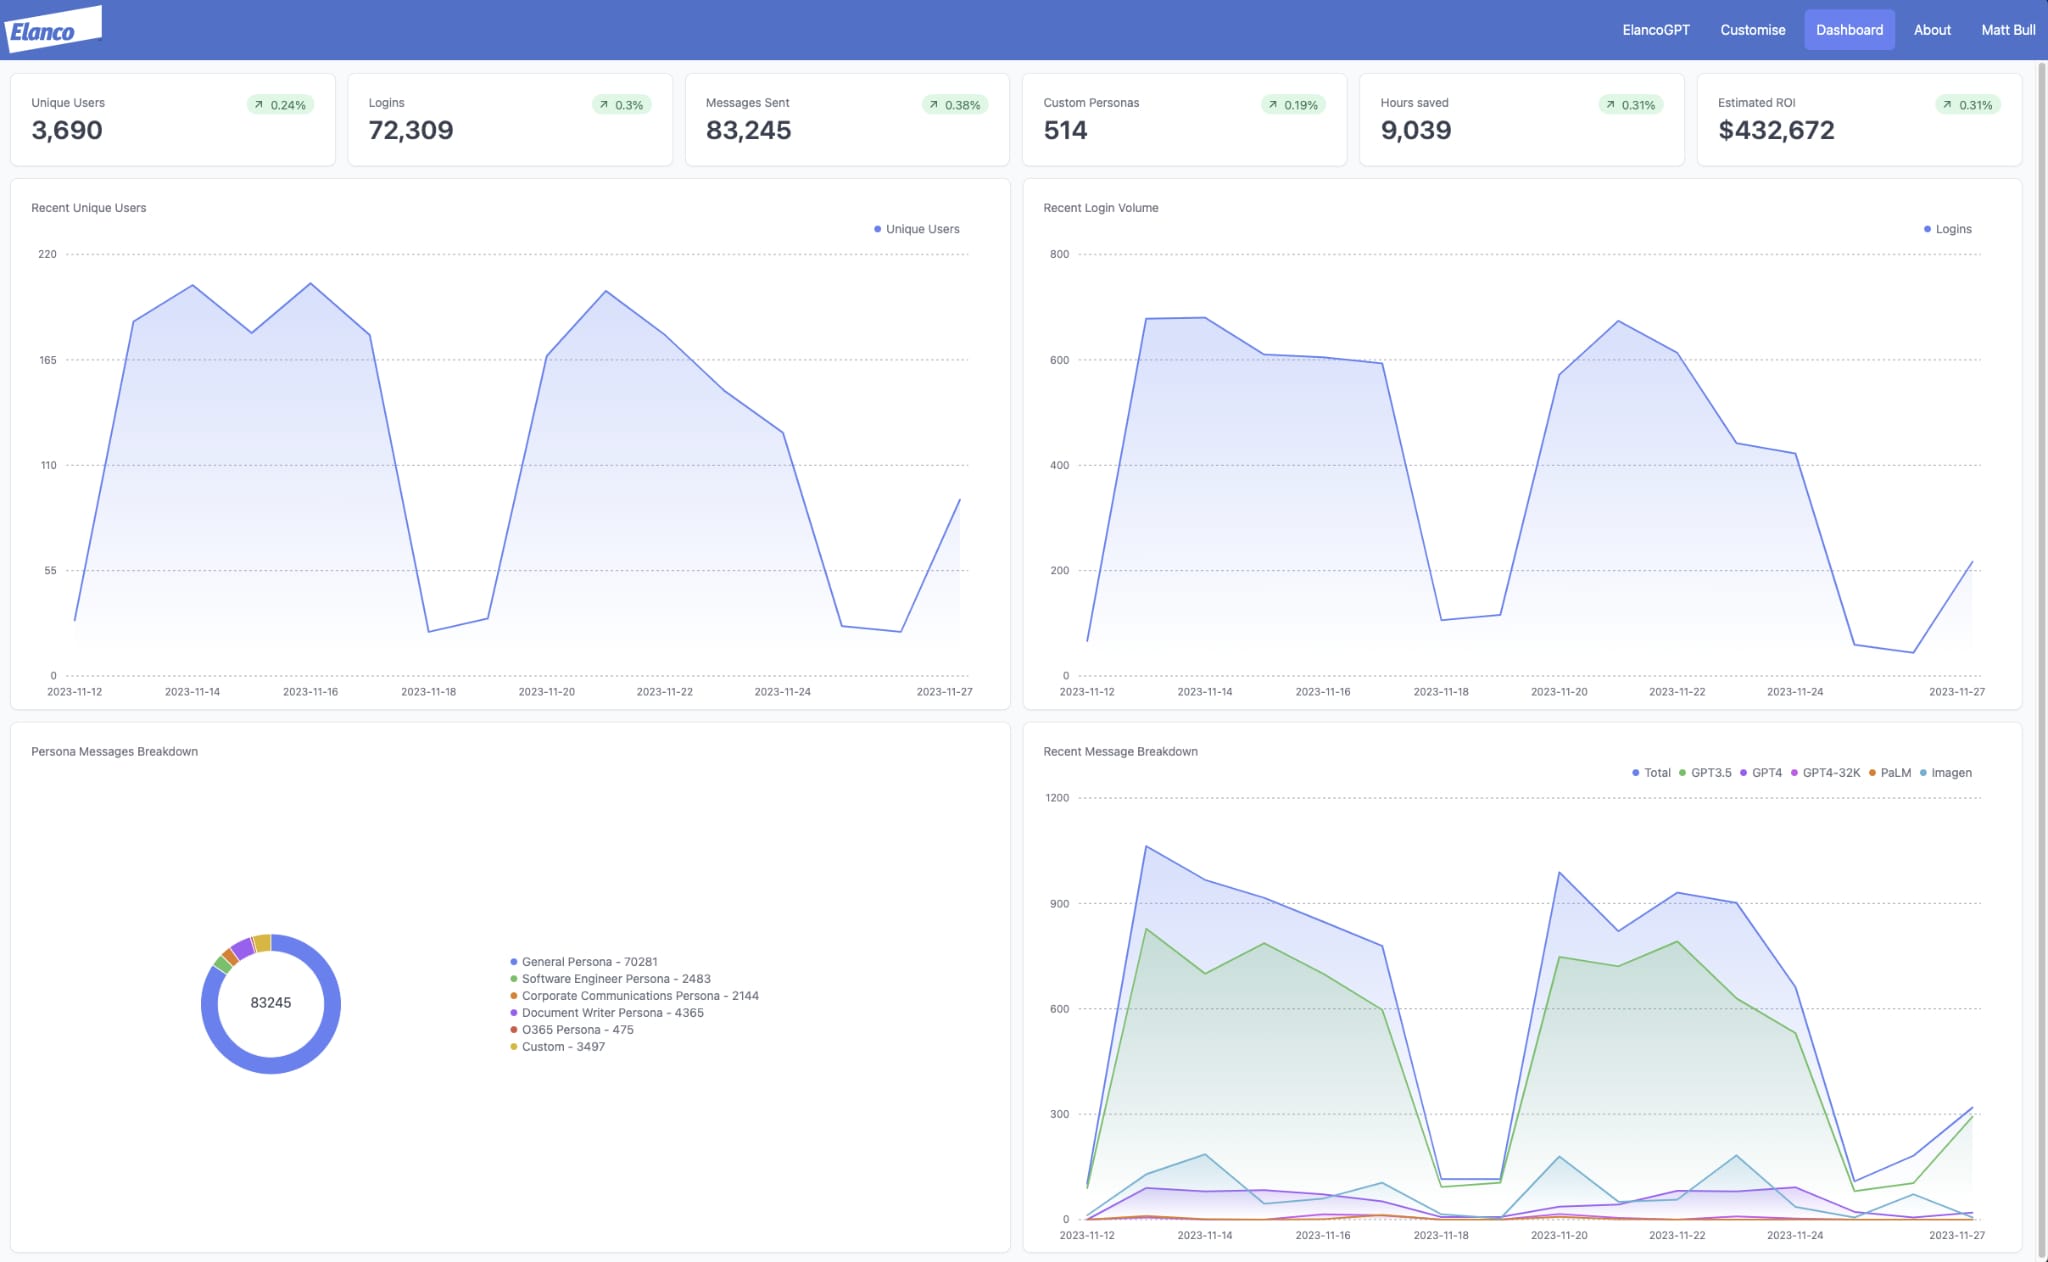Viewport: 2048px width, 1262px height.
Task: Open the Customise page
Action: 1752,30
